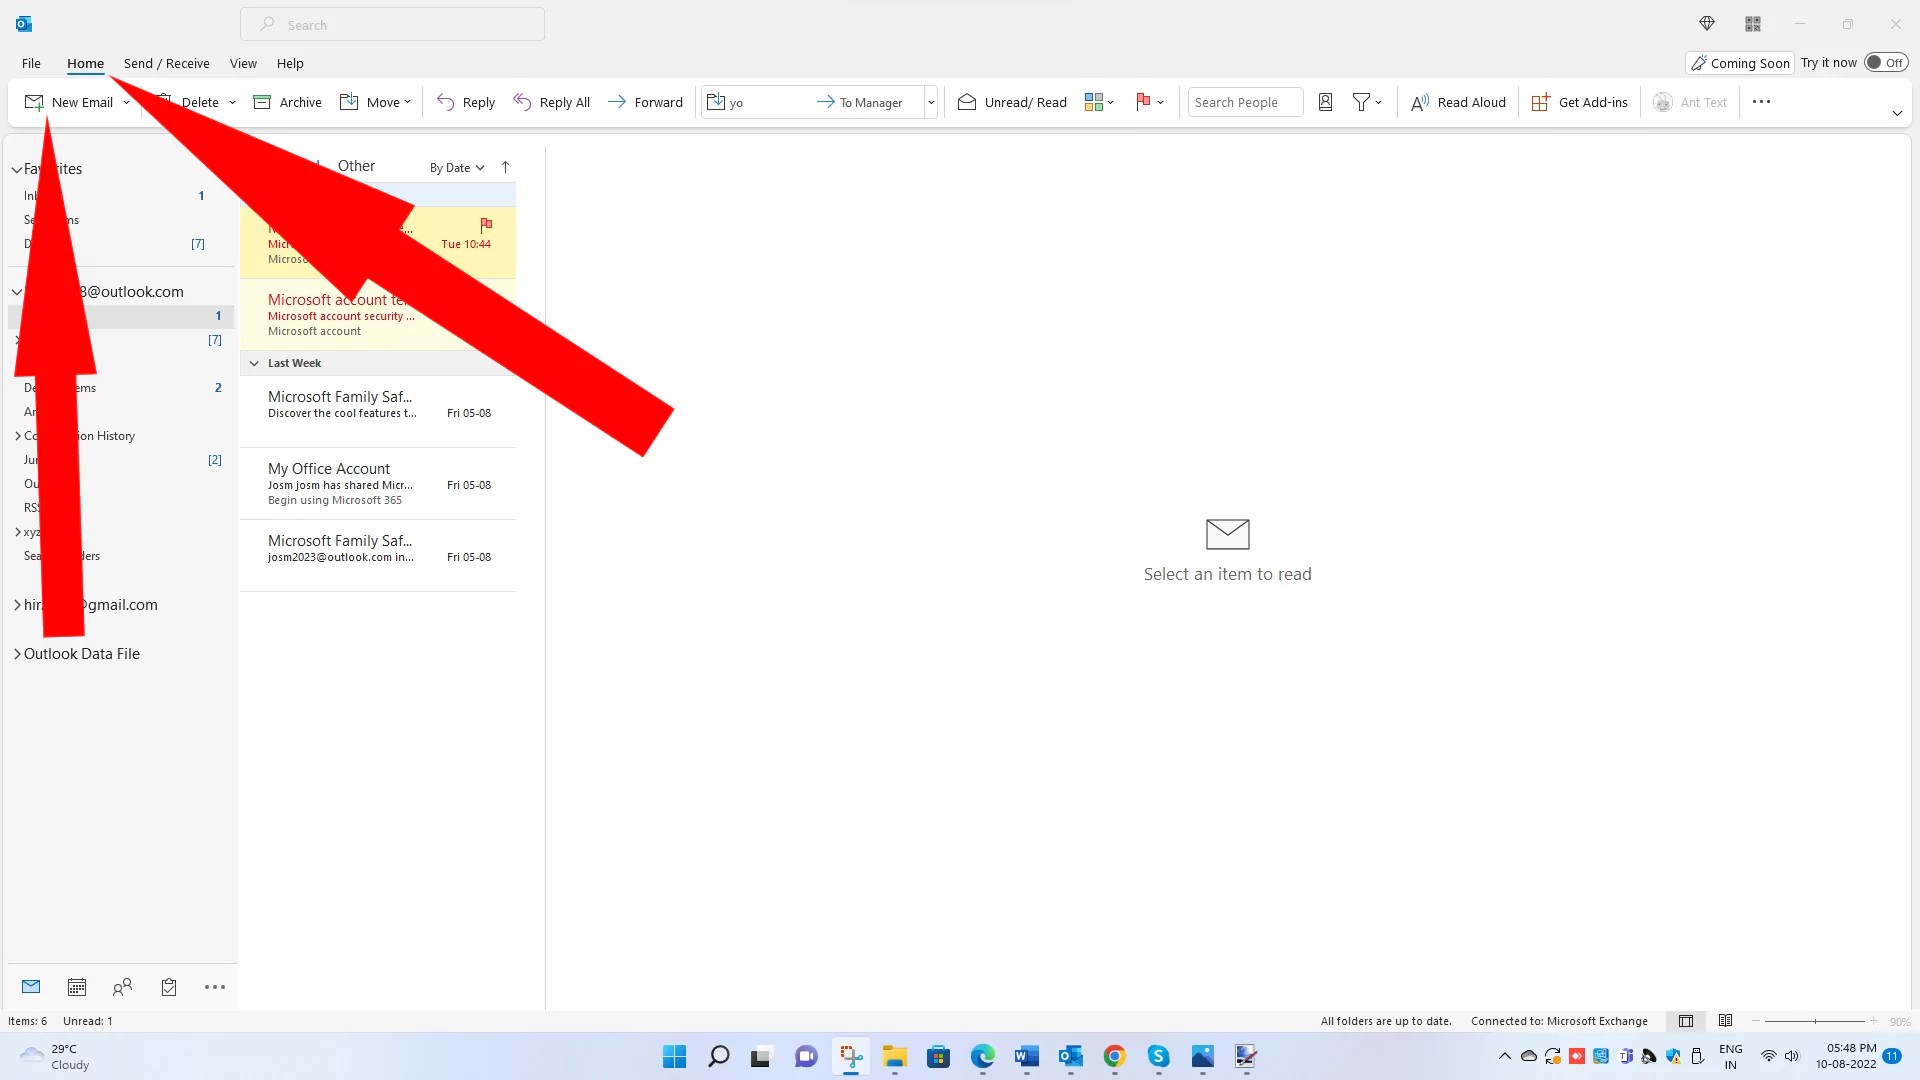Open the View menu tab

point(243,63)
